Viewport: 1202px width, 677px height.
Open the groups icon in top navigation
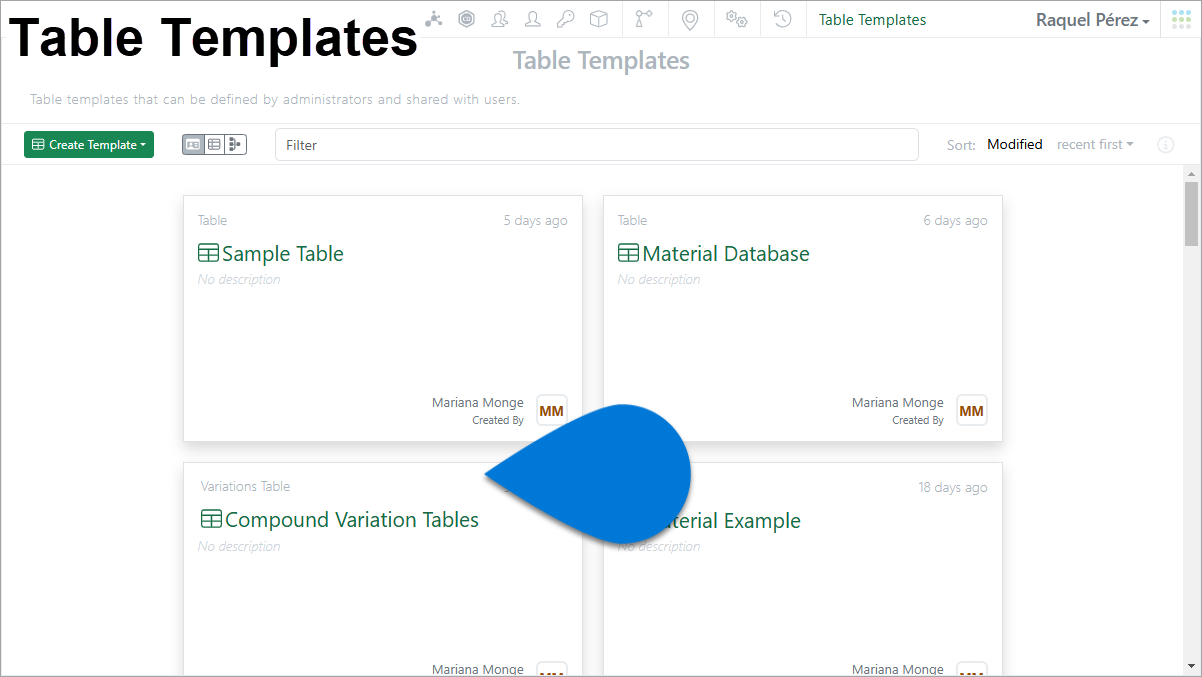coord(499,19)
